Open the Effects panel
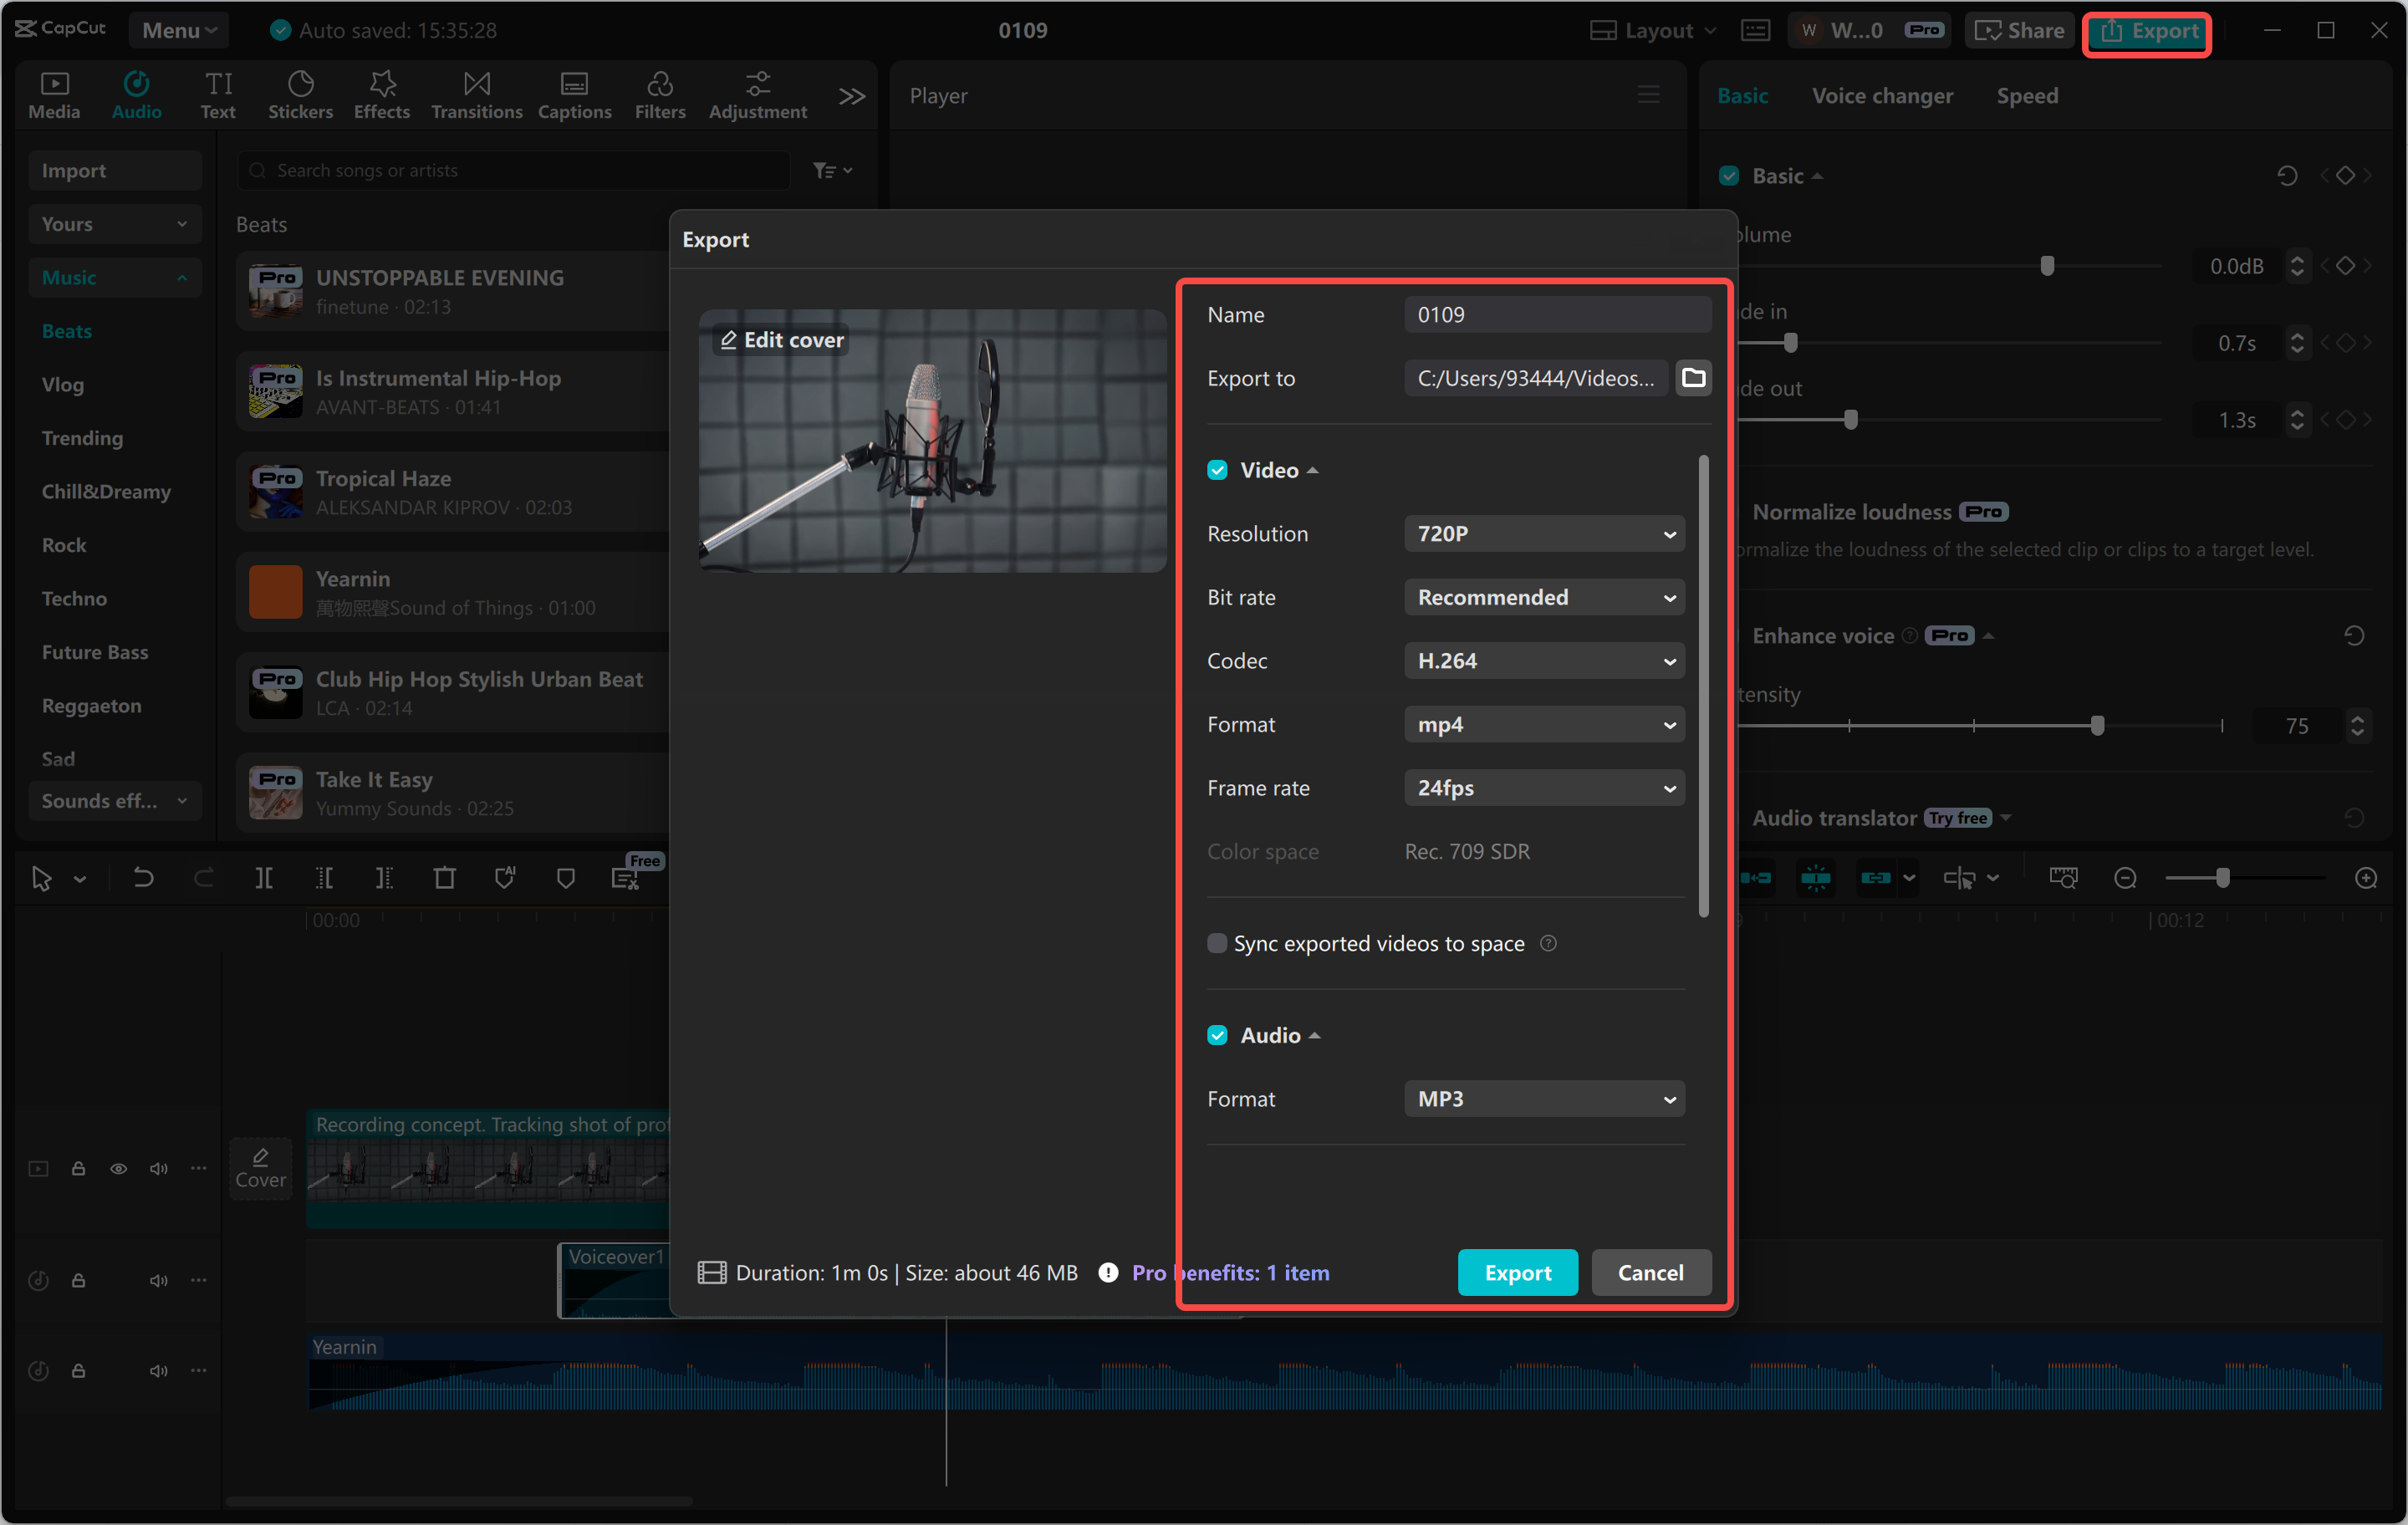Image resolution: width=2408 pixels, height=1525 pixels. click(x=381, y=95)
